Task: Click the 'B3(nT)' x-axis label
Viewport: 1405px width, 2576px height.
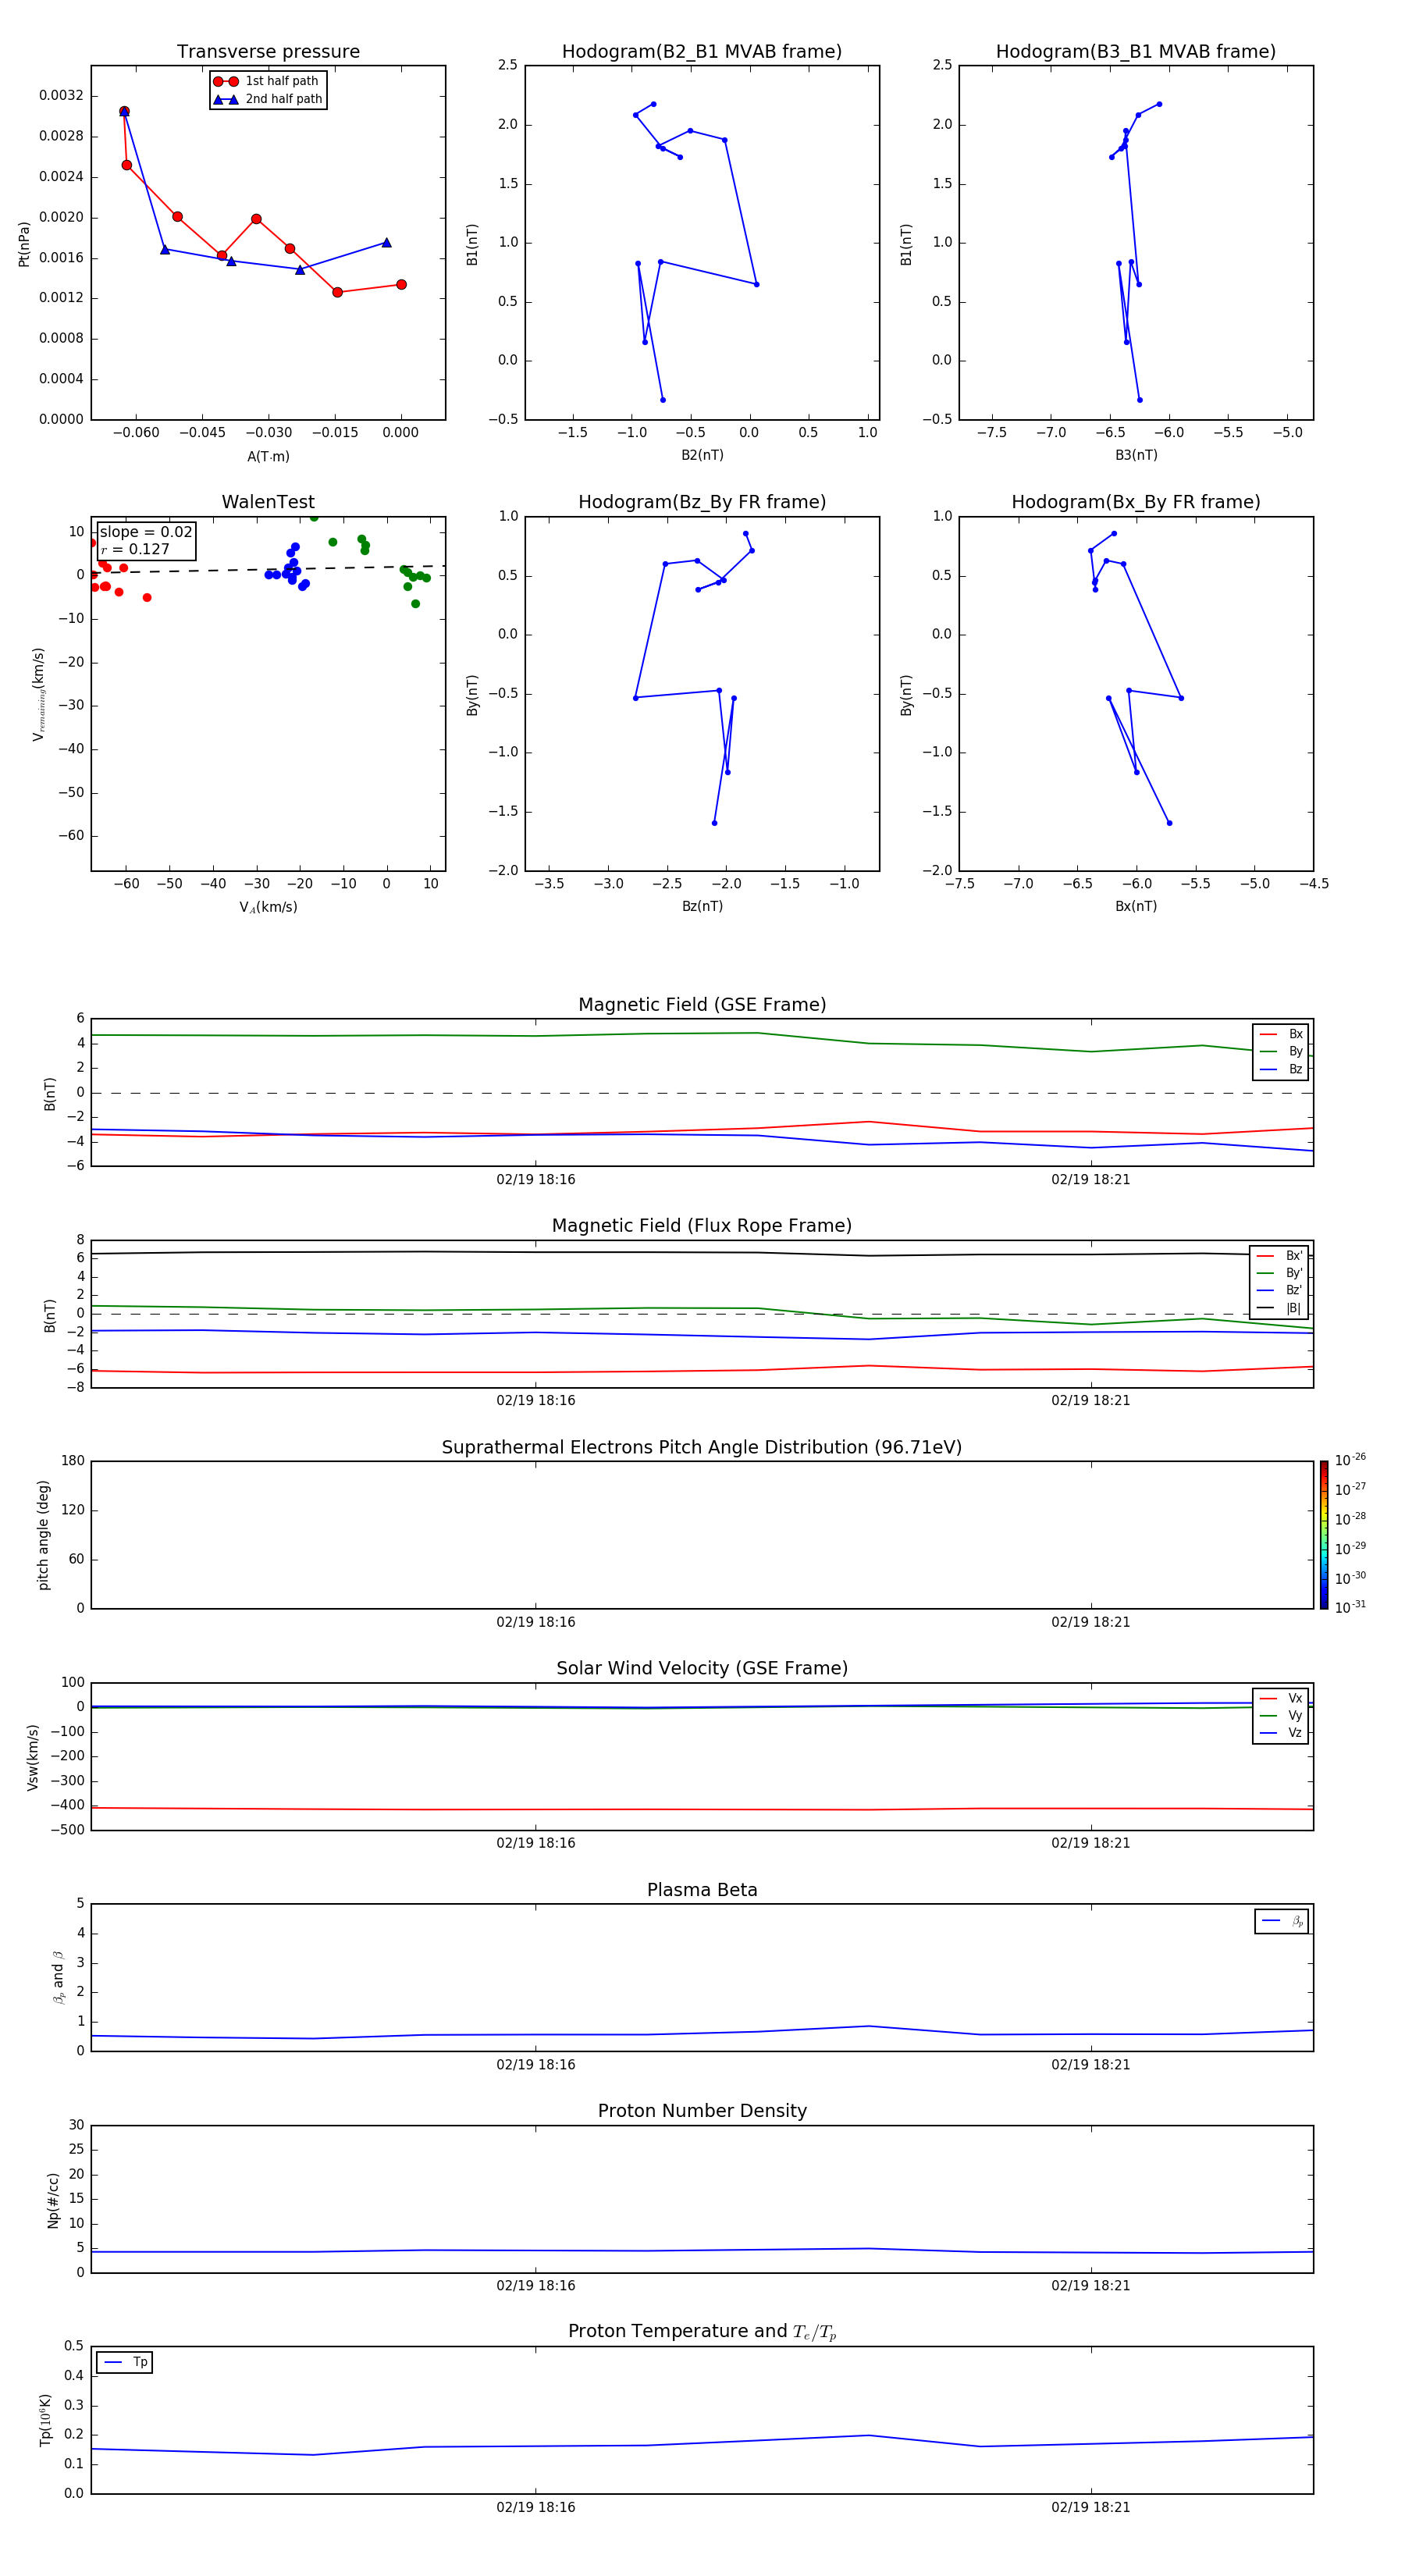Action: [x=1136, y=455]
